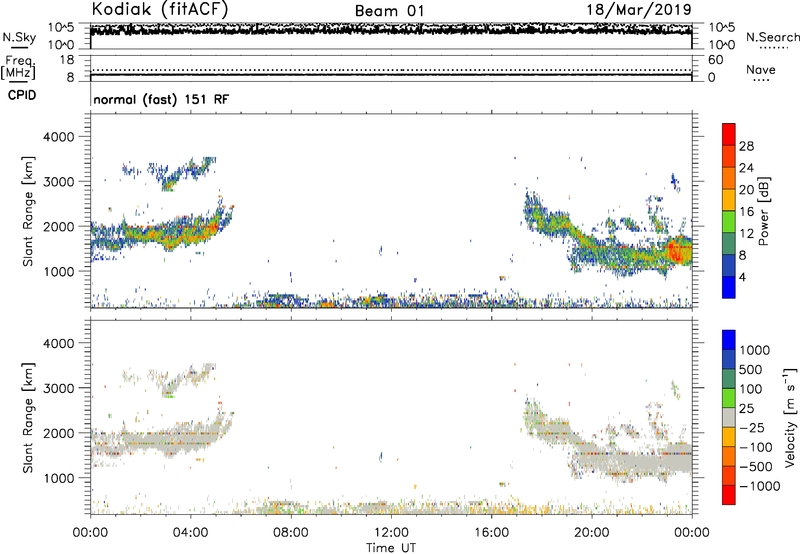Click the "normal (fast) 151 RF" text
800x554 pixels.
click(x=161, y=99)
